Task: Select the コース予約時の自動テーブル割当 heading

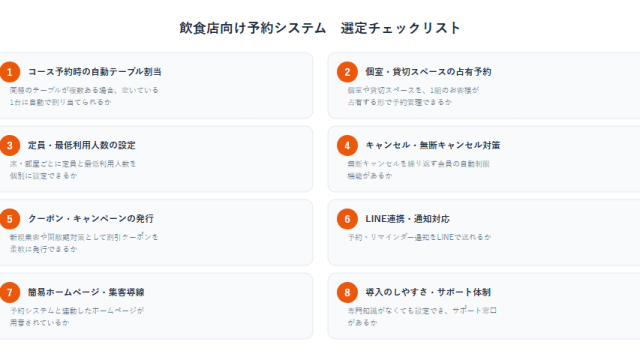Action: [95, 72]
